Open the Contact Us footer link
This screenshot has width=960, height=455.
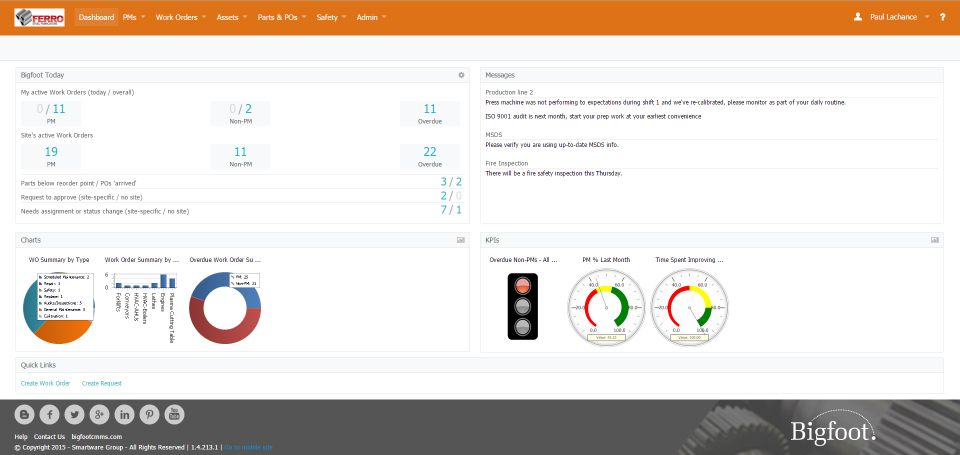pos(49,437)
